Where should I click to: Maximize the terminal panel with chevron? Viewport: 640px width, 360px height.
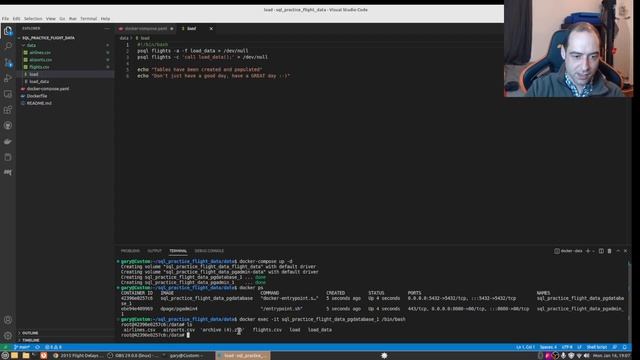618,251
